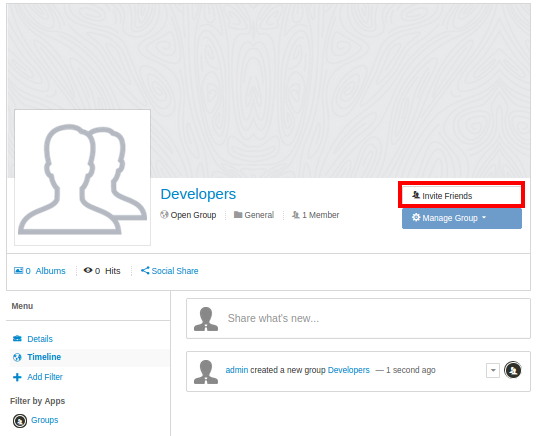Click the group avatar placeholder image
This screenshot has width=539, height=436.
82,177
